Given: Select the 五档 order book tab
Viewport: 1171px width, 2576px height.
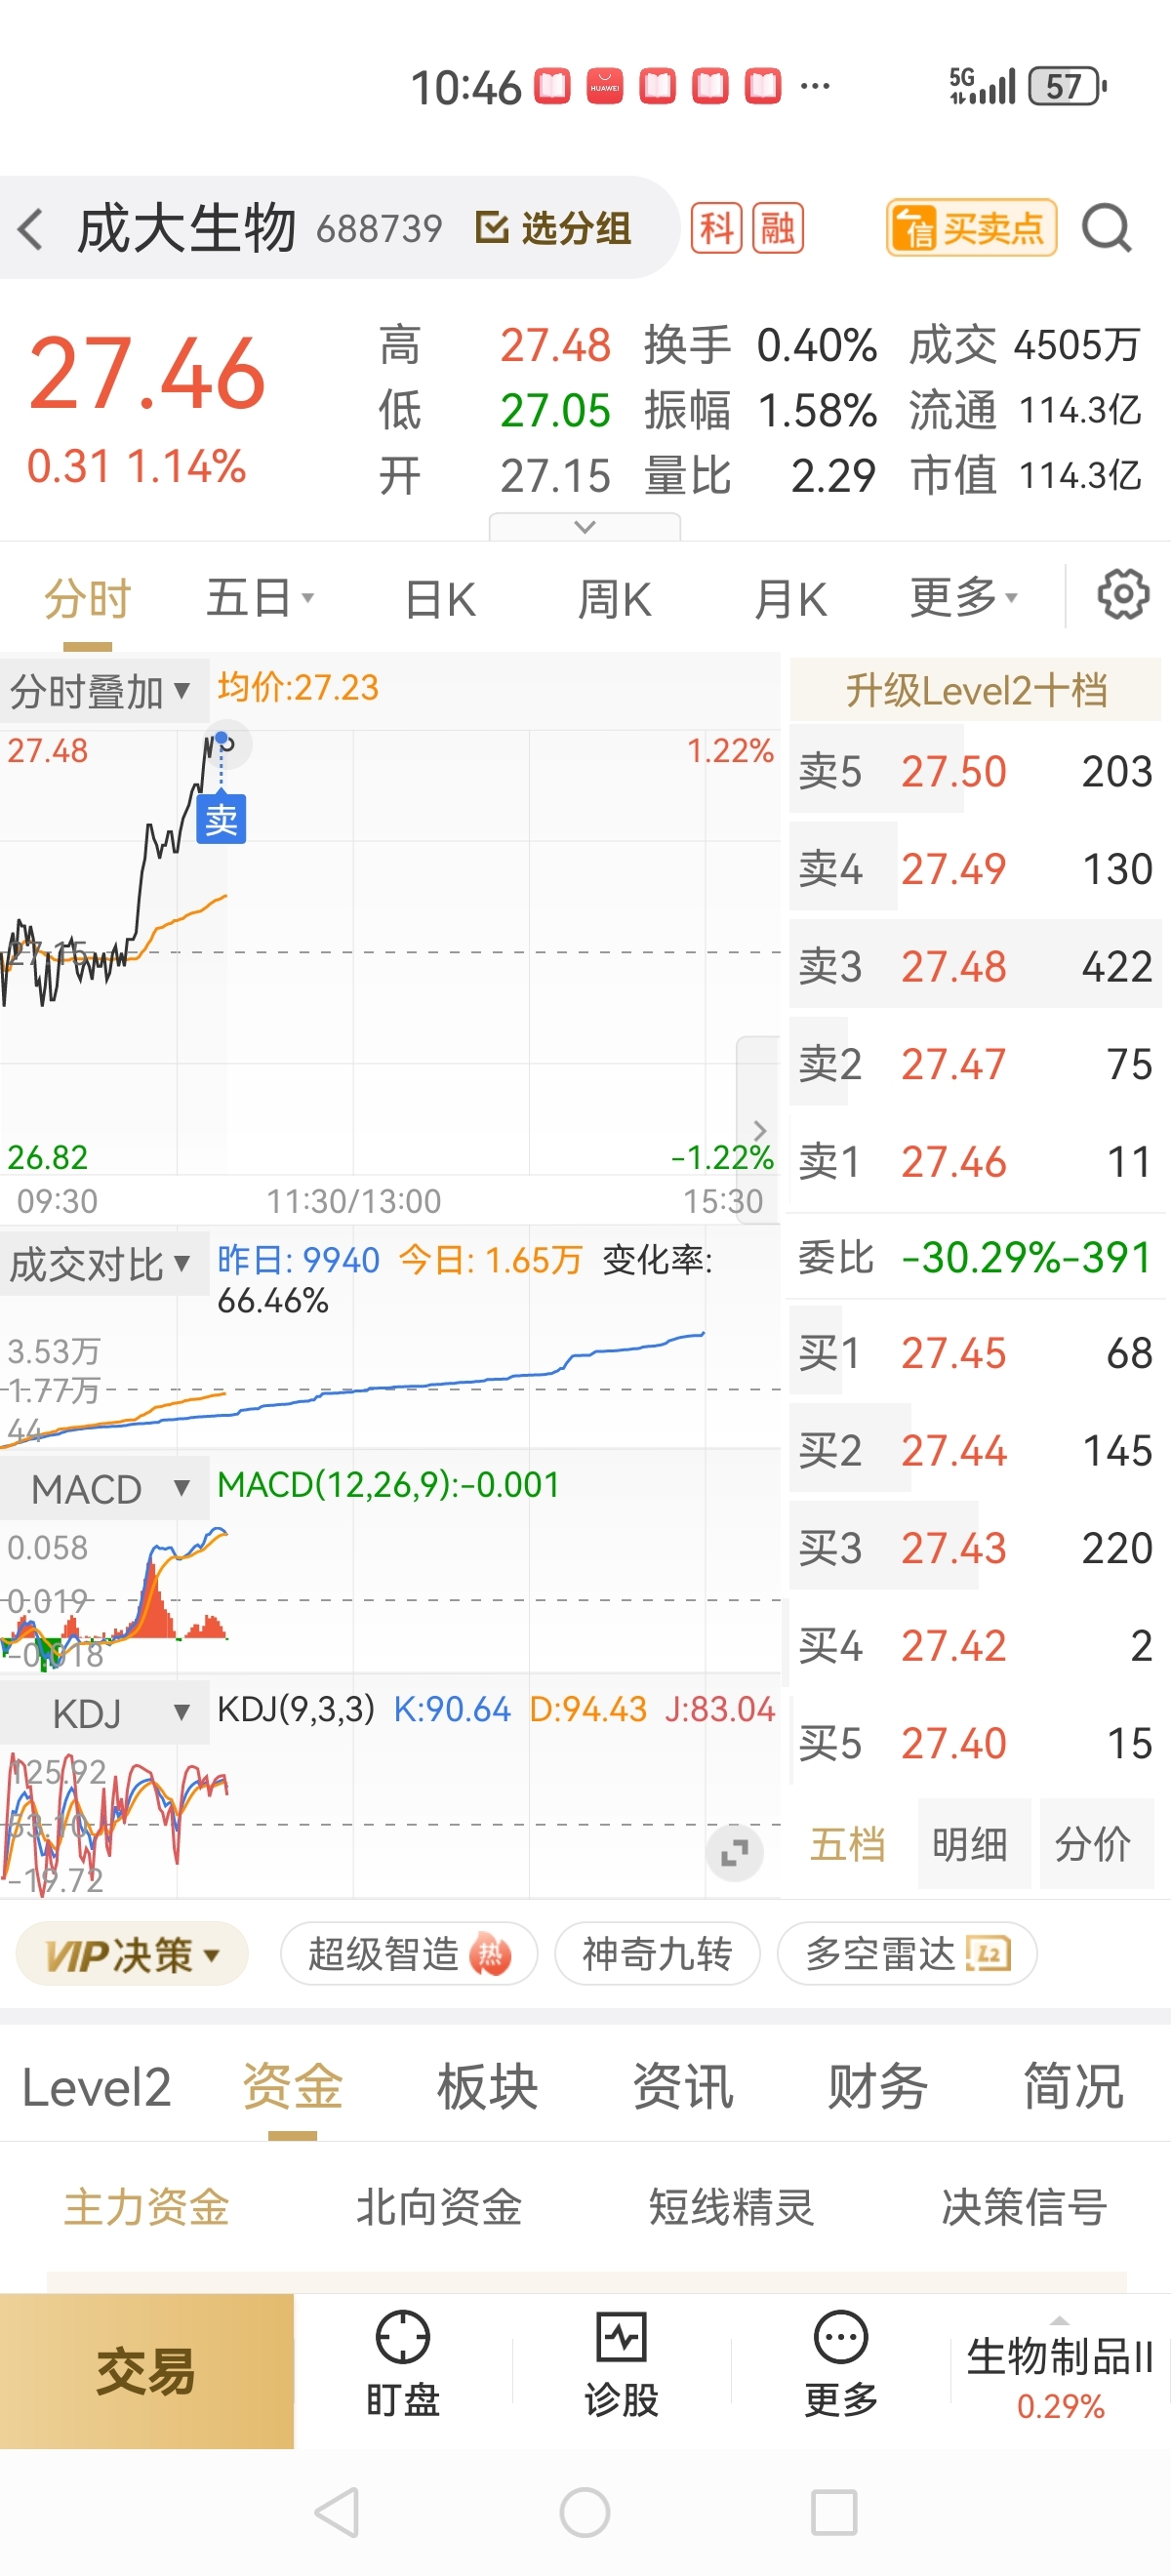Looking at the screenshot, I should (x=848, y=1843).
